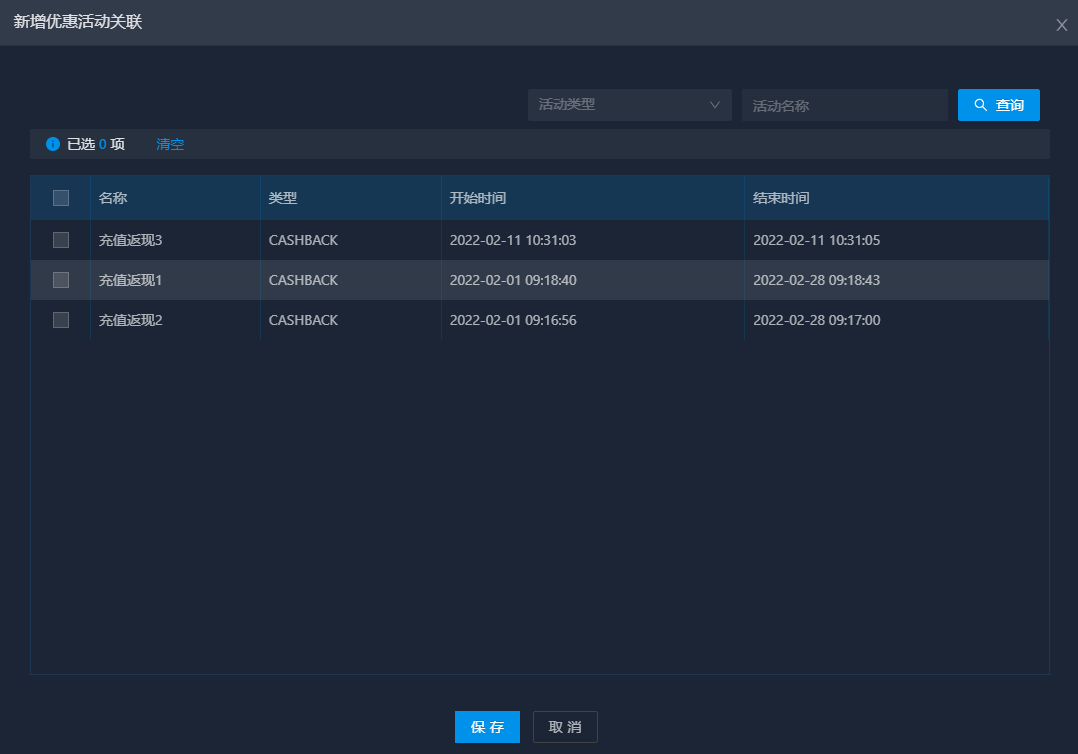
Task: Click the 类型 column header
Action: pyautogui.click(x=283, y=198)
